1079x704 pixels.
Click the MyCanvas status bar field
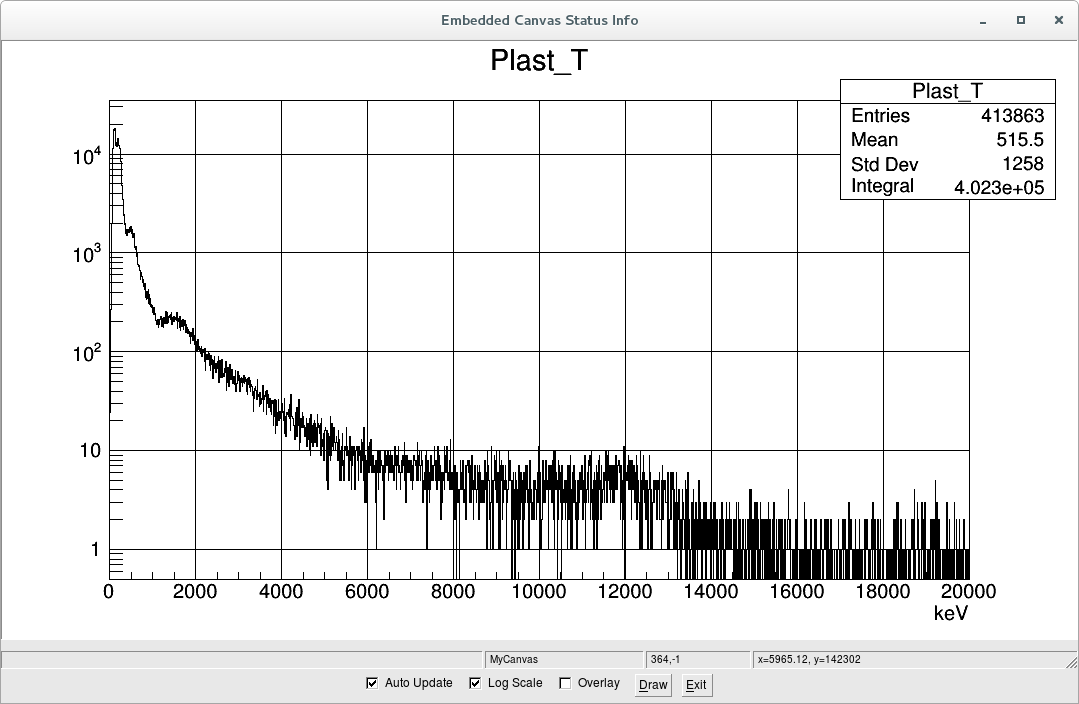tap(563, 660)
